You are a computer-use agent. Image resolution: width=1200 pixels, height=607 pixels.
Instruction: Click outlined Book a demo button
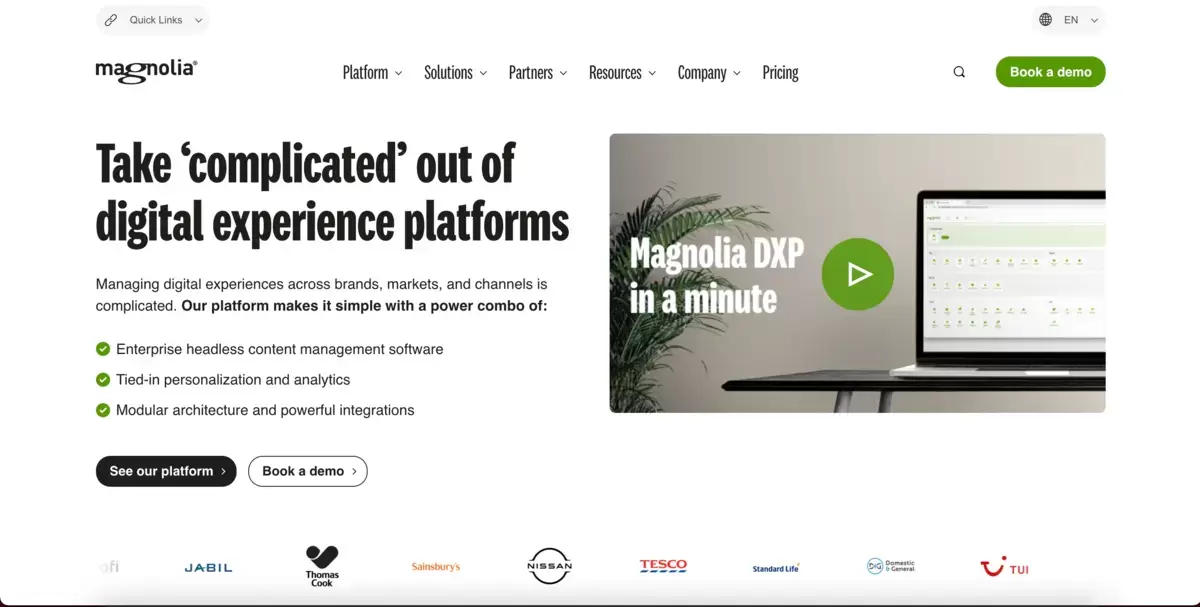coord(308,471)
